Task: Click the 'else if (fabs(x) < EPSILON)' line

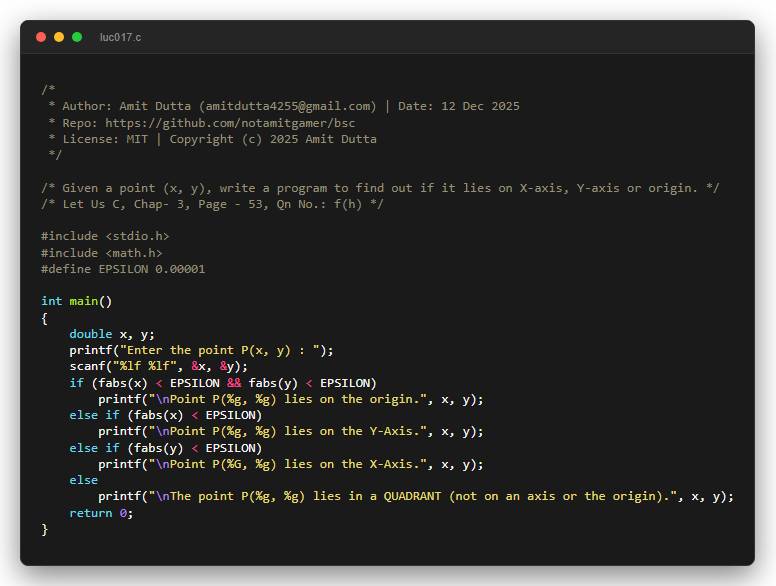Action: 165,415
